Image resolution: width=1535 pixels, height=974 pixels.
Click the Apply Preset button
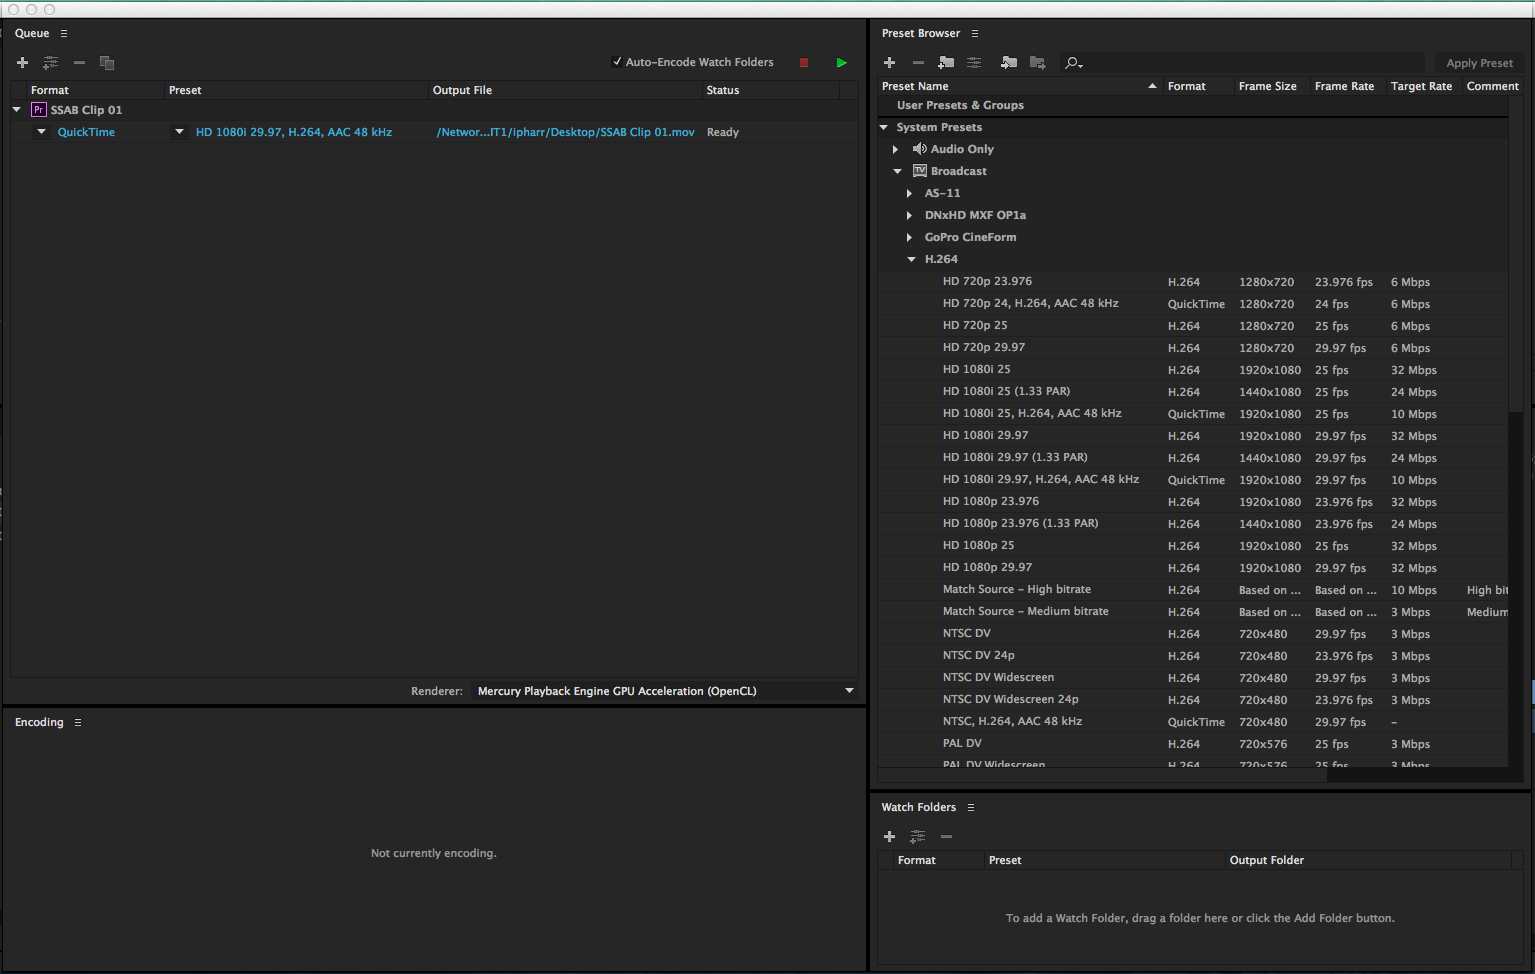tap(1478, 63)
